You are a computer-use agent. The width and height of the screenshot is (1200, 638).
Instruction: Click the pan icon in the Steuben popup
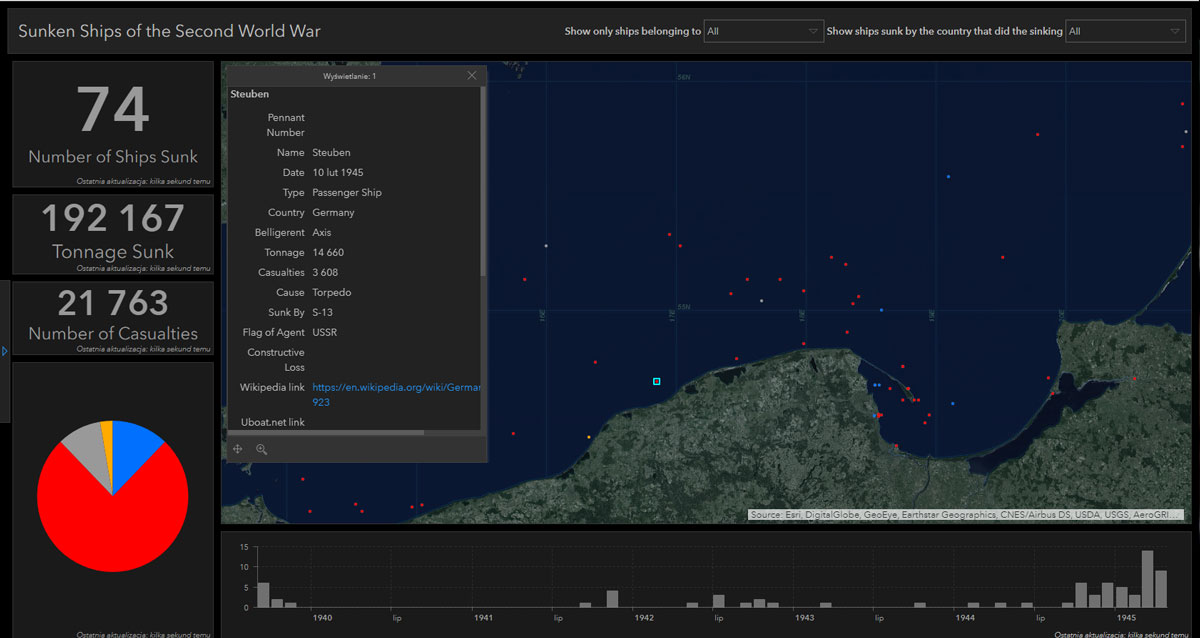238,450
